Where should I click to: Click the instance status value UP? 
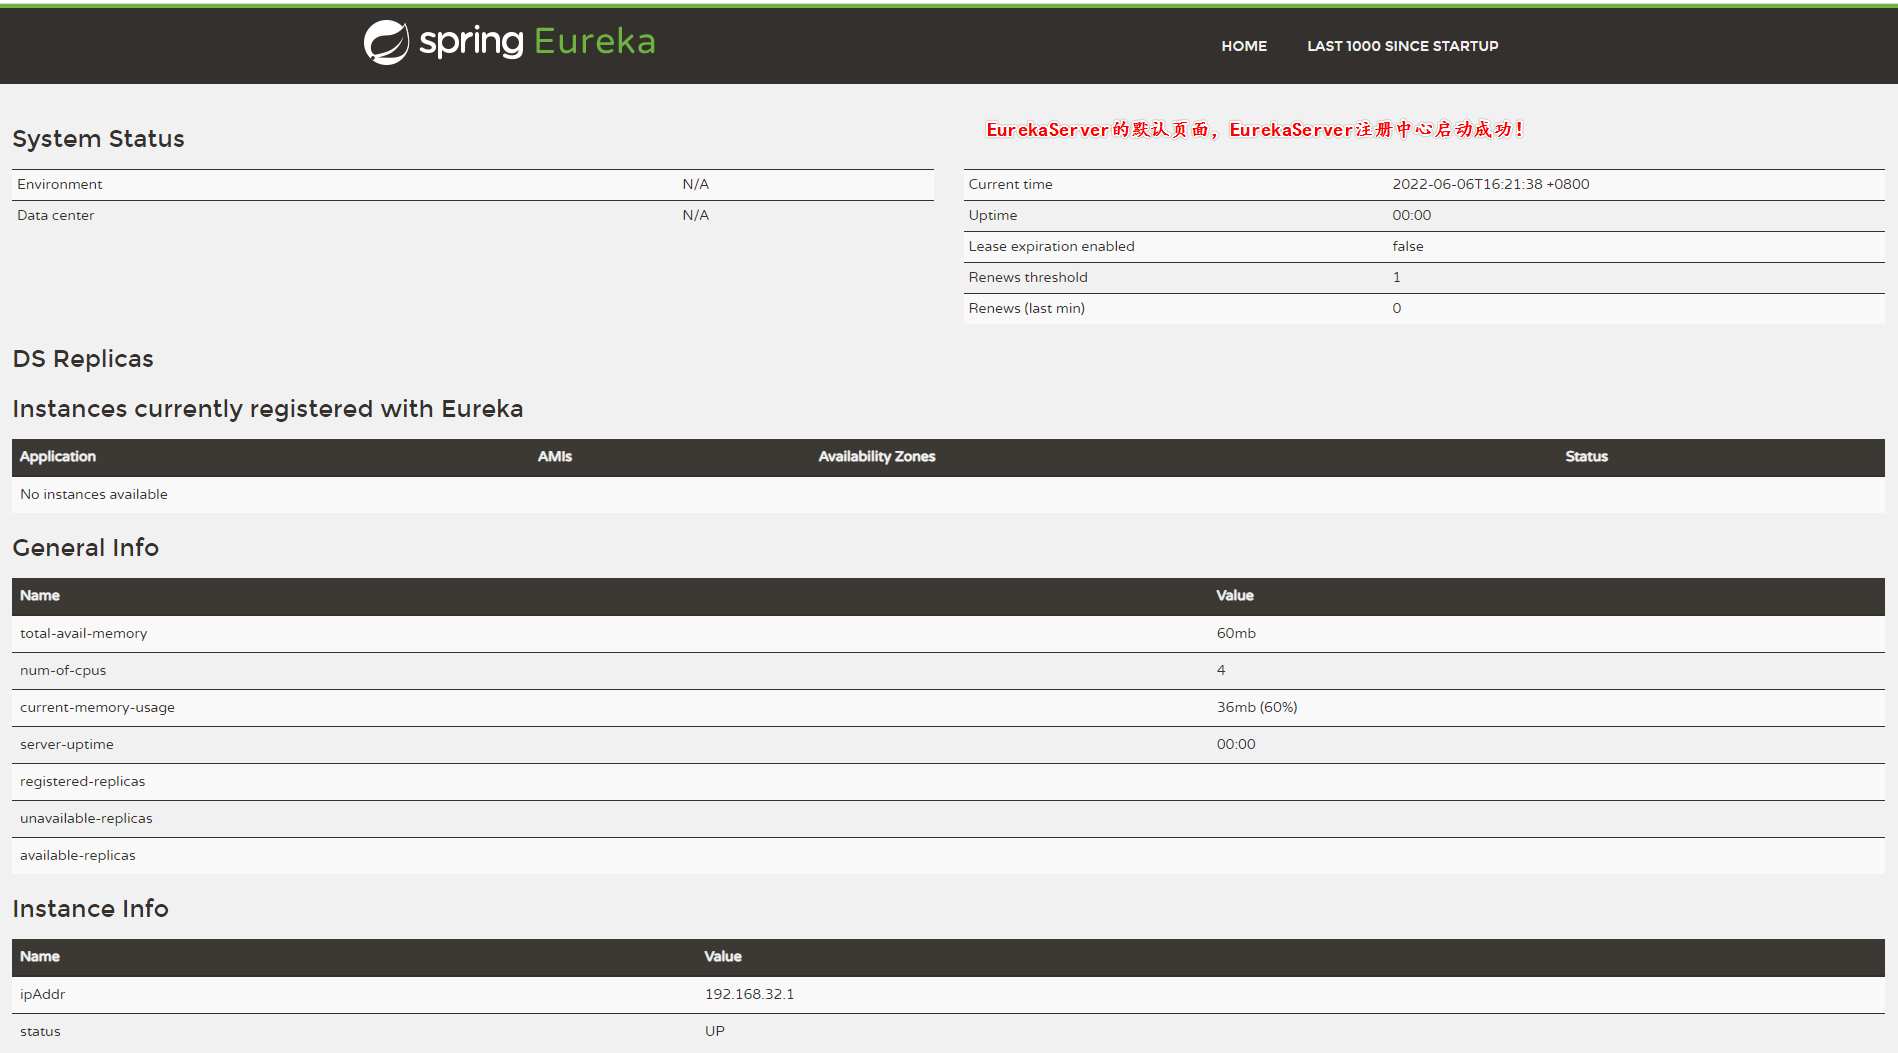click(x=714, y=1032)
